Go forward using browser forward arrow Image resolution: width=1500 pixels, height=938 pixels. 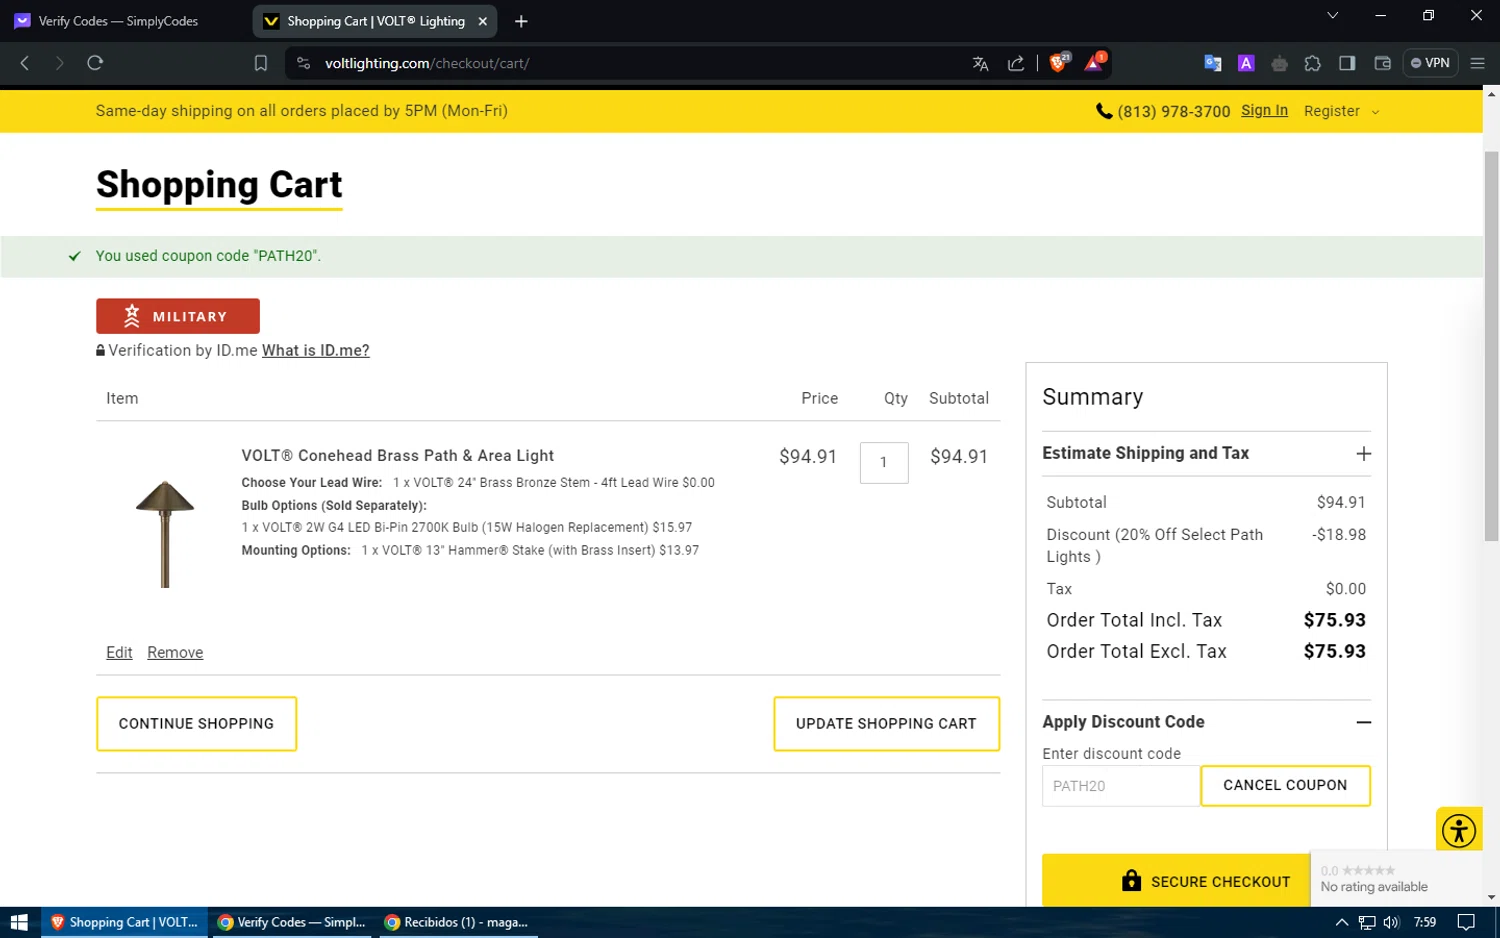[x=59, y=63]
